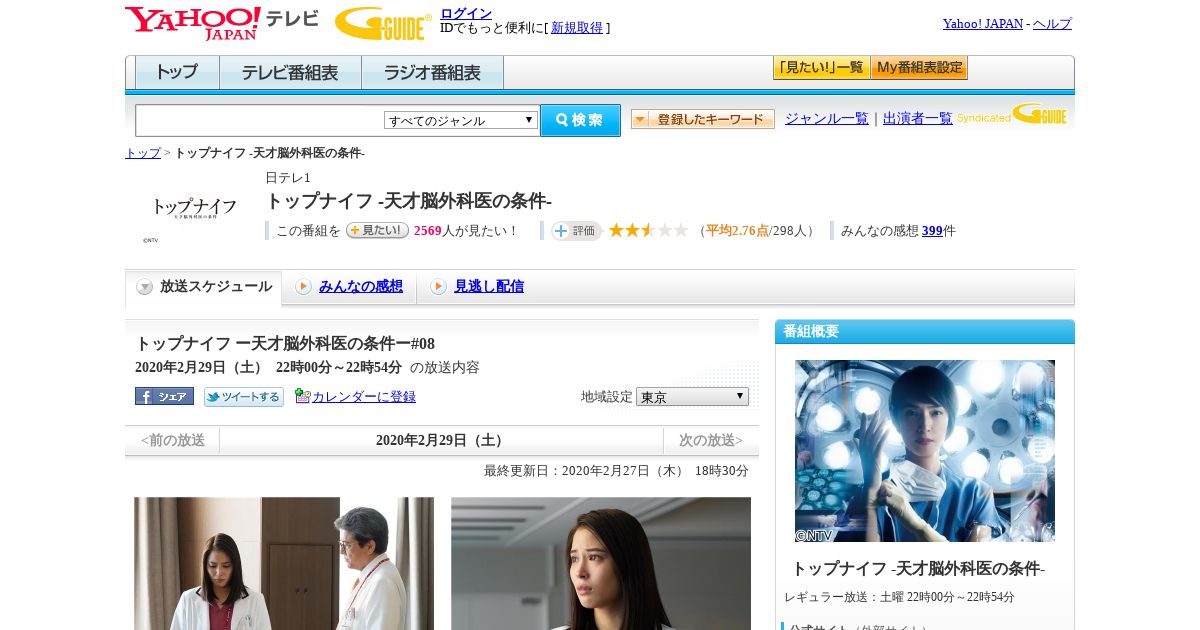Expand the 登録したキーワード dropdown
This screenshot has width=1200, height=630.
point(703,119)
